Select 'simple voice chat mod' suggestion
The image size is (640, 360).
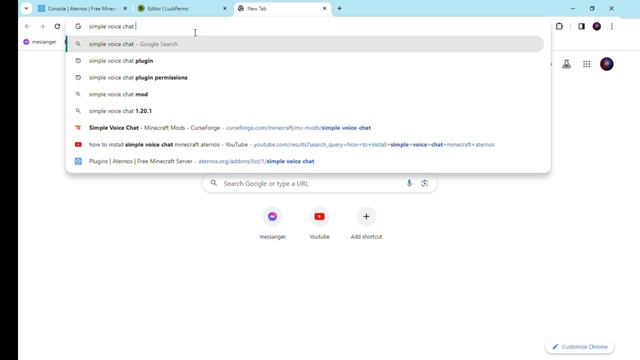pos(305,94)
